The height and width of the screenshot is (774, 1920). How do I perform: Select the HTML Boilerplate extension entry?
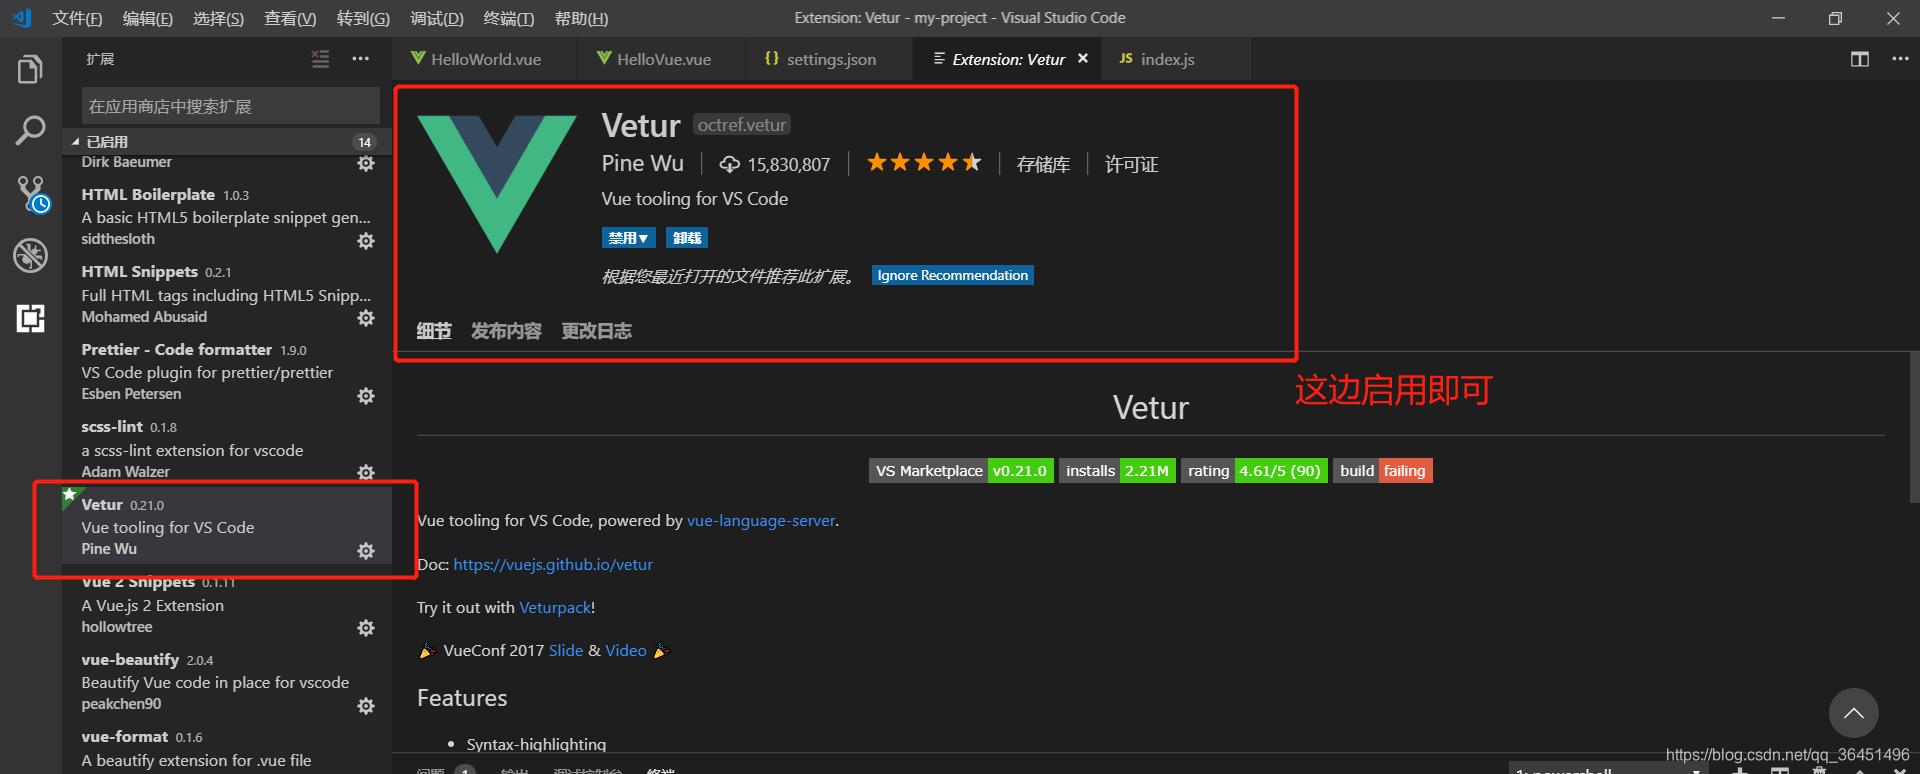(x=228, y=216)
